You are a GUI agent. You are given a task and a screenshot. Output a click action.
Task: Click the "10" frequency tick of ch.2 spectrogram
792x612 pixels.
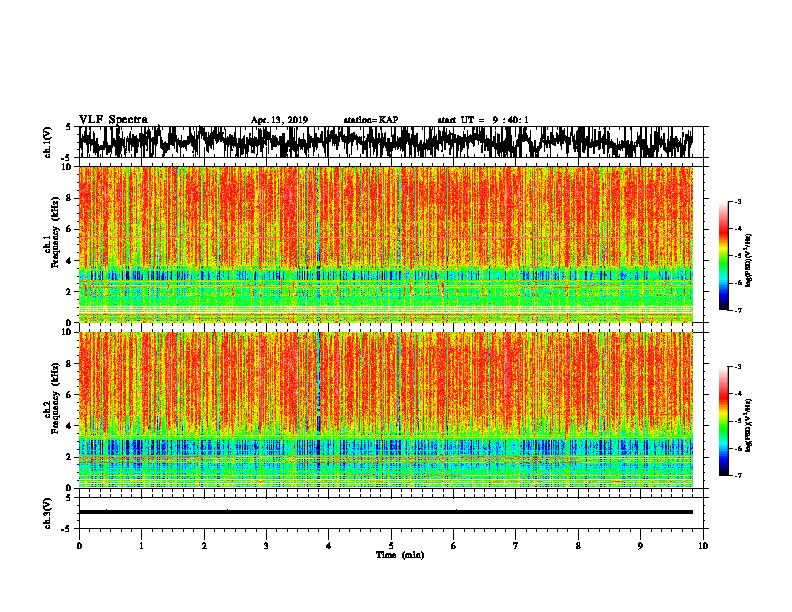point(67,332)
